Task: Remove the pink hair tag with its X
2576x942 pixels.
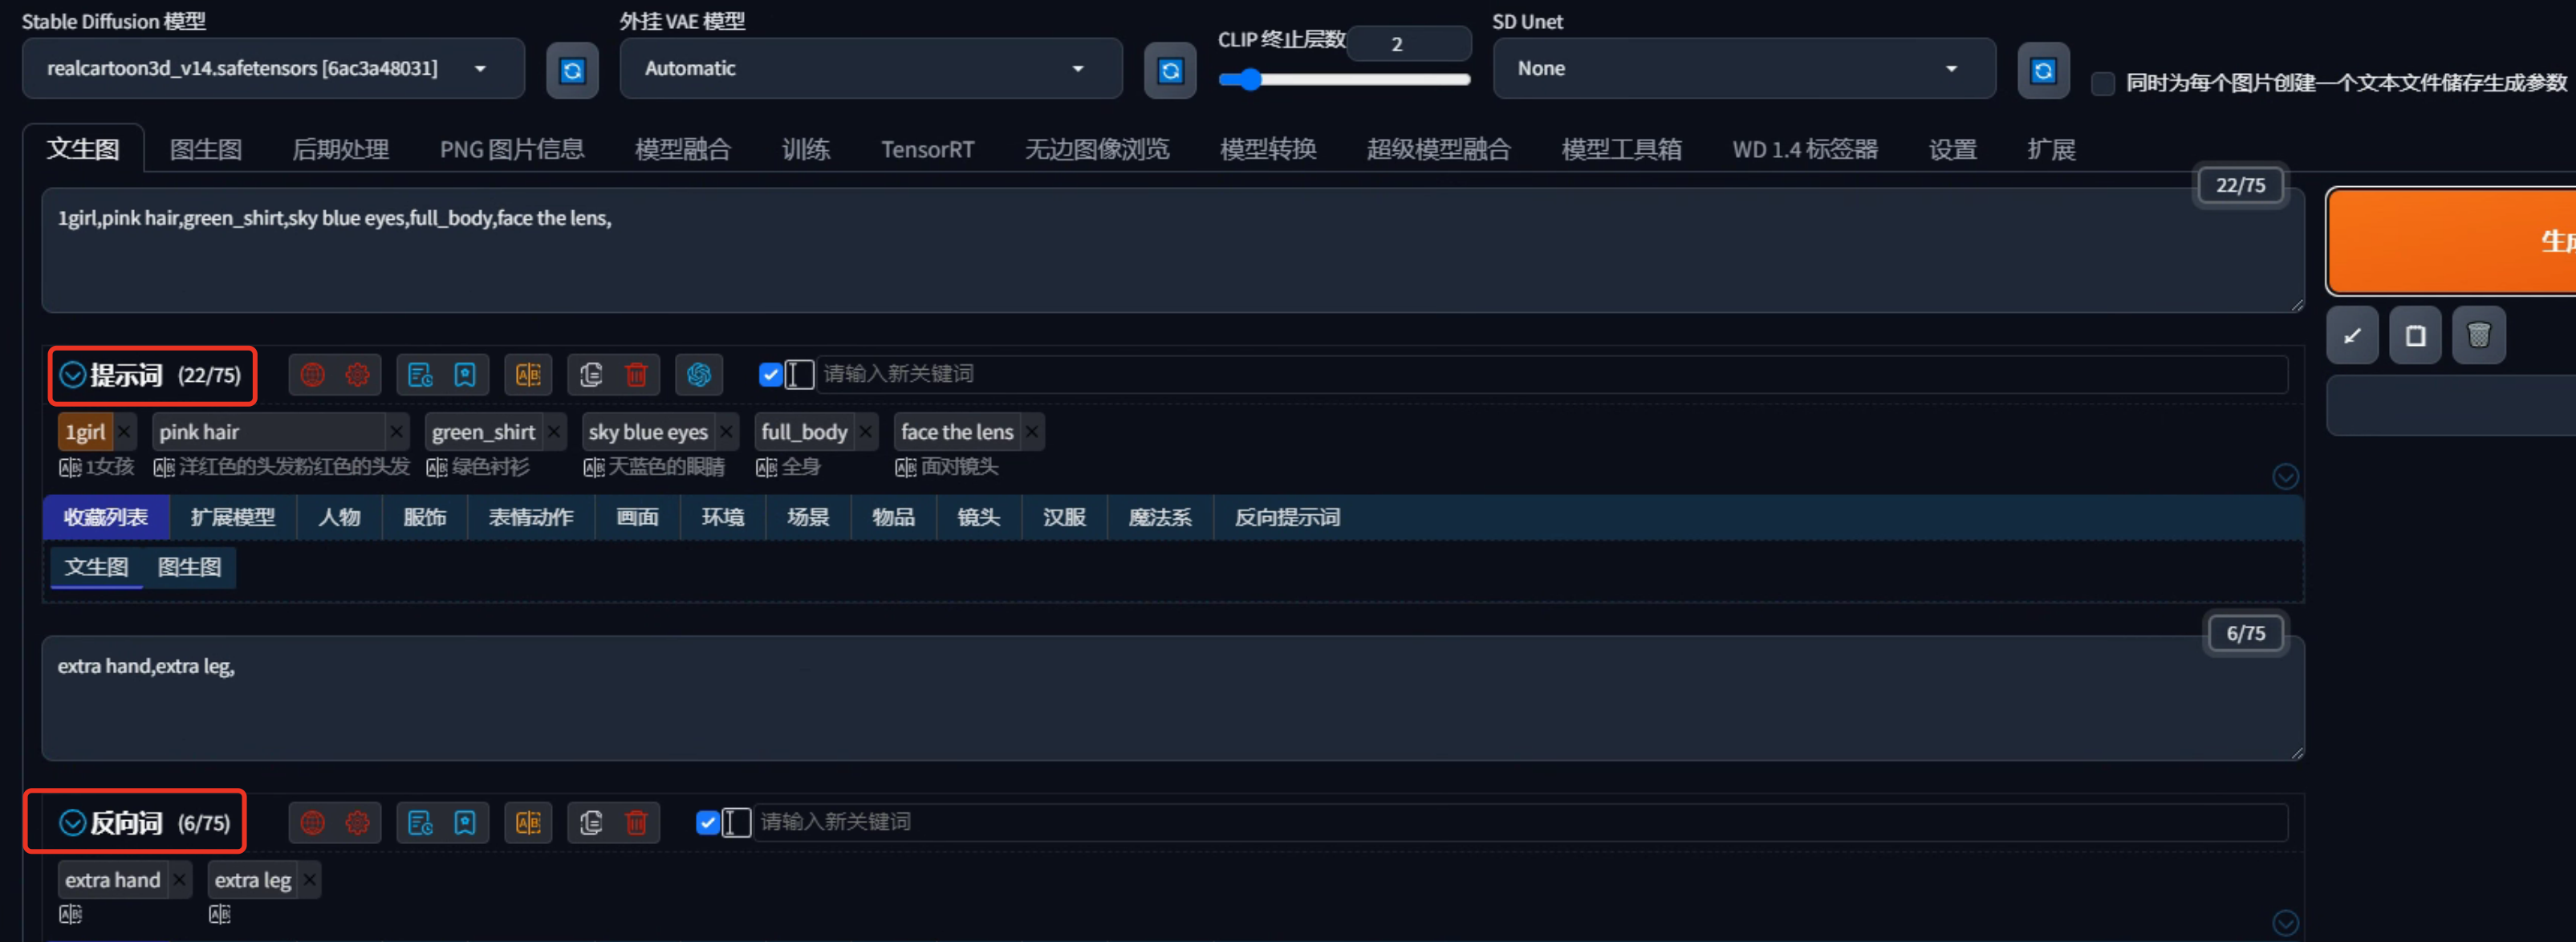Action: [396, 431]
